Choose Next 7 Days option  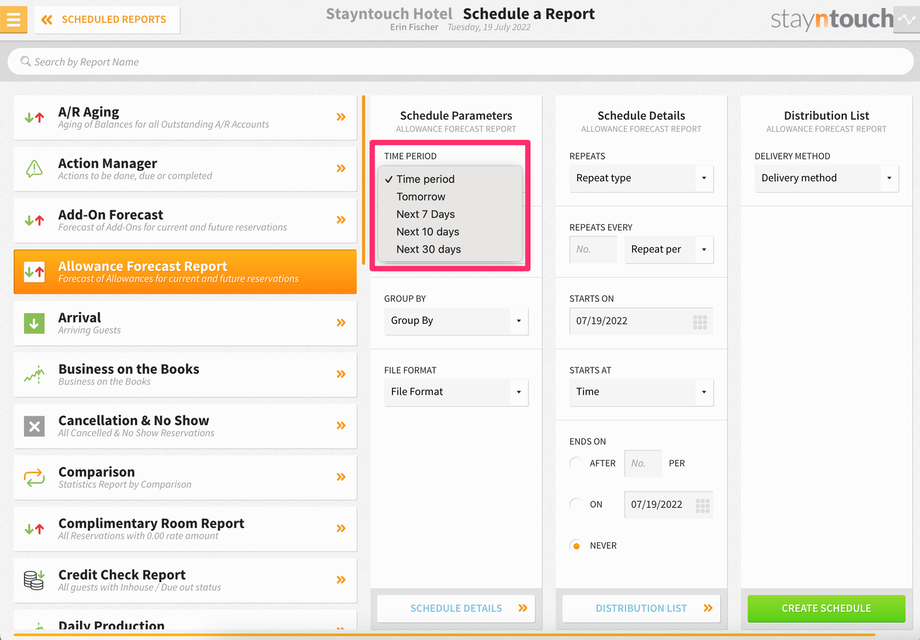450,214
